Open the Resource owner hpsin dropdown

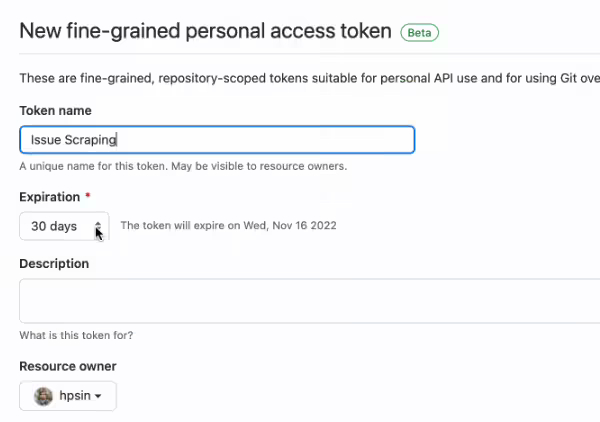click(x=68, y=396)
